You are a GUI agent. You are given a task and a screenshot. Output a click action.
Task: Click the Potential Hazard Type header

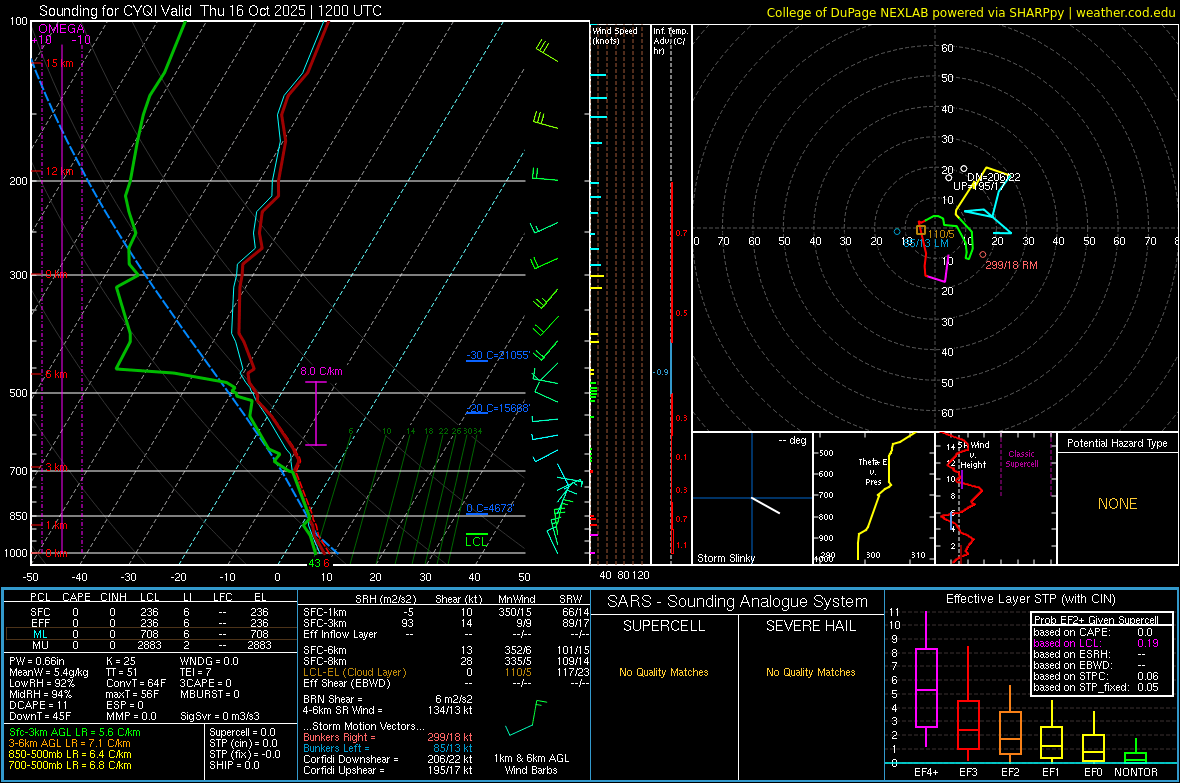point(1117,443)
